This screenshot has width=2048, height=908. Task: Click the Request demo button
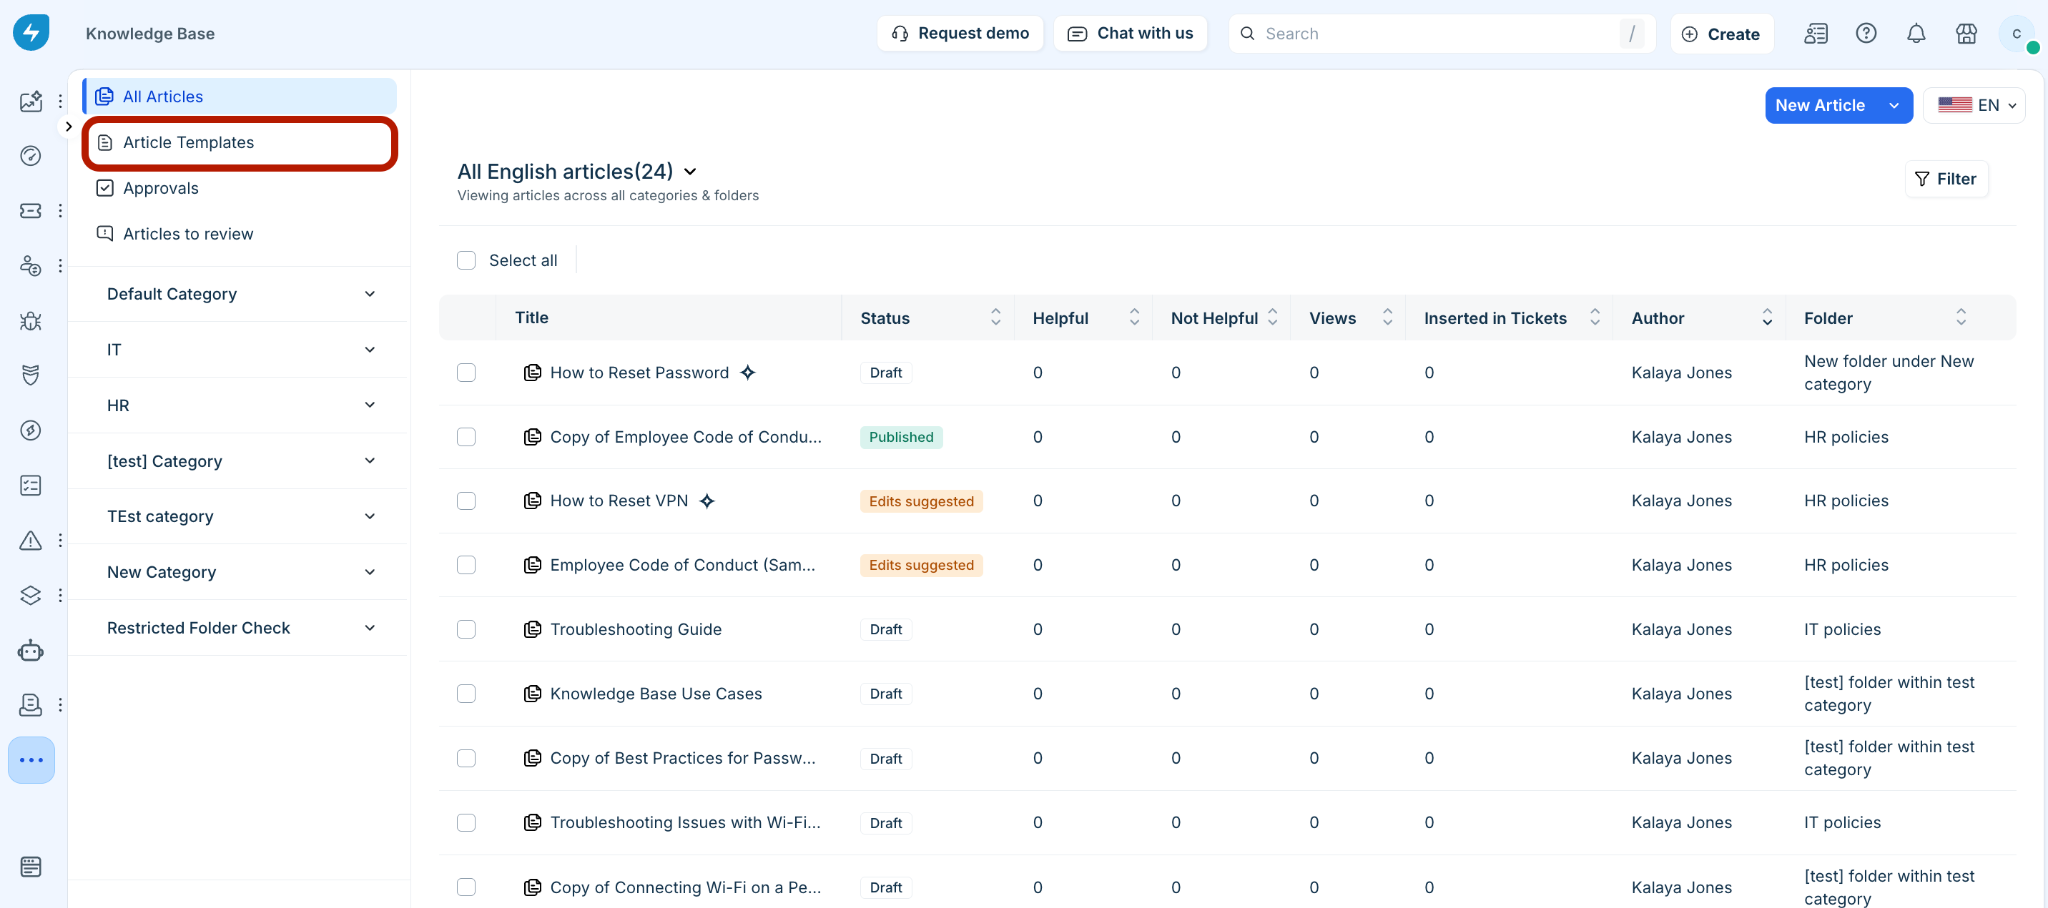click(960, 33)
